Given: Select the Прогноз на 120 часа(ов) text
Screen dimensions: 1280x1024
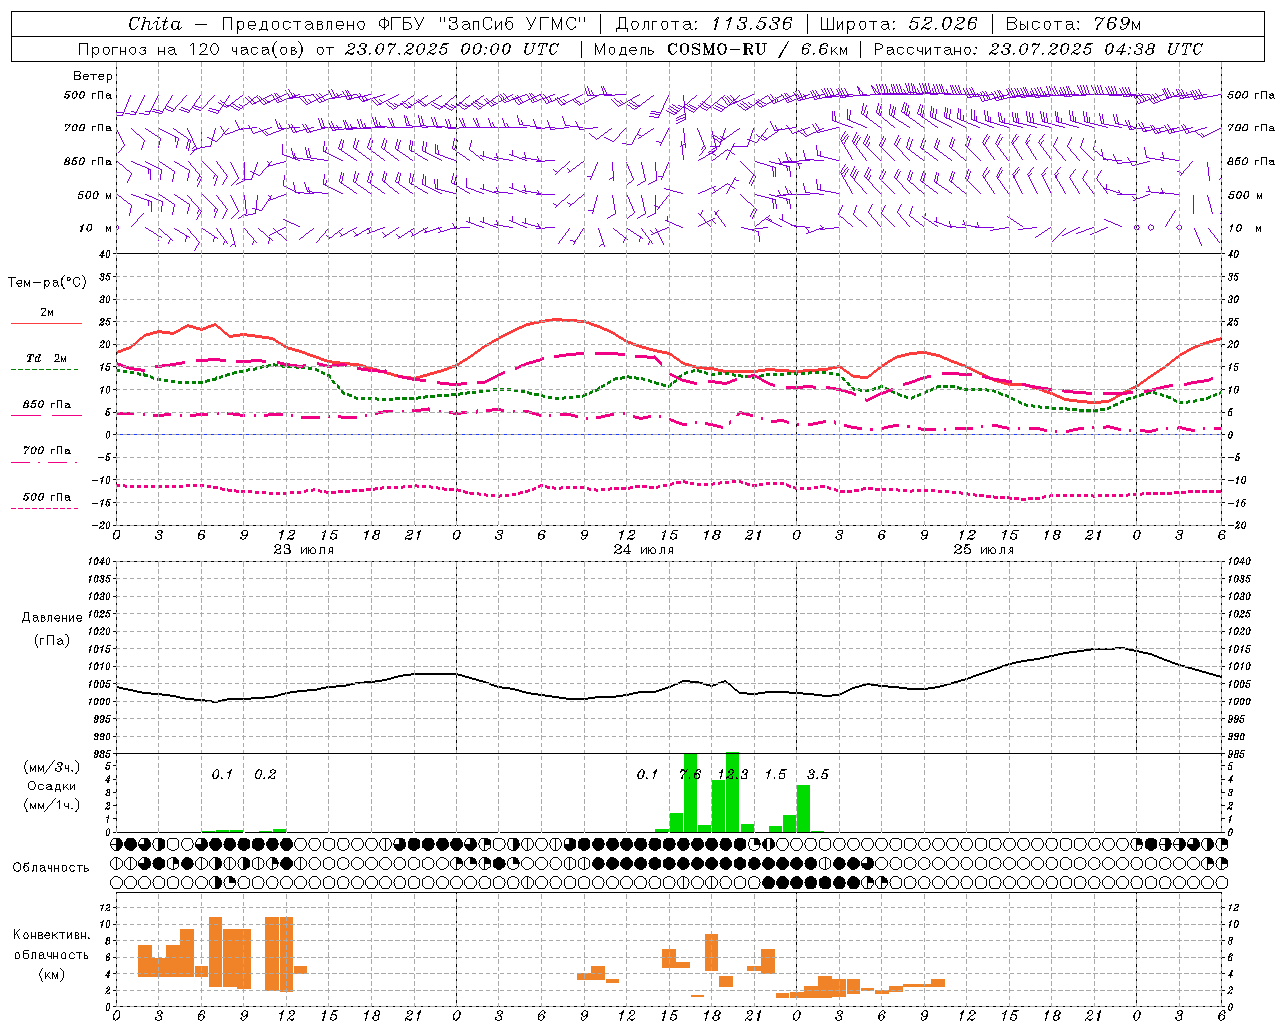Looking at the screenshot, I should 191,49.
